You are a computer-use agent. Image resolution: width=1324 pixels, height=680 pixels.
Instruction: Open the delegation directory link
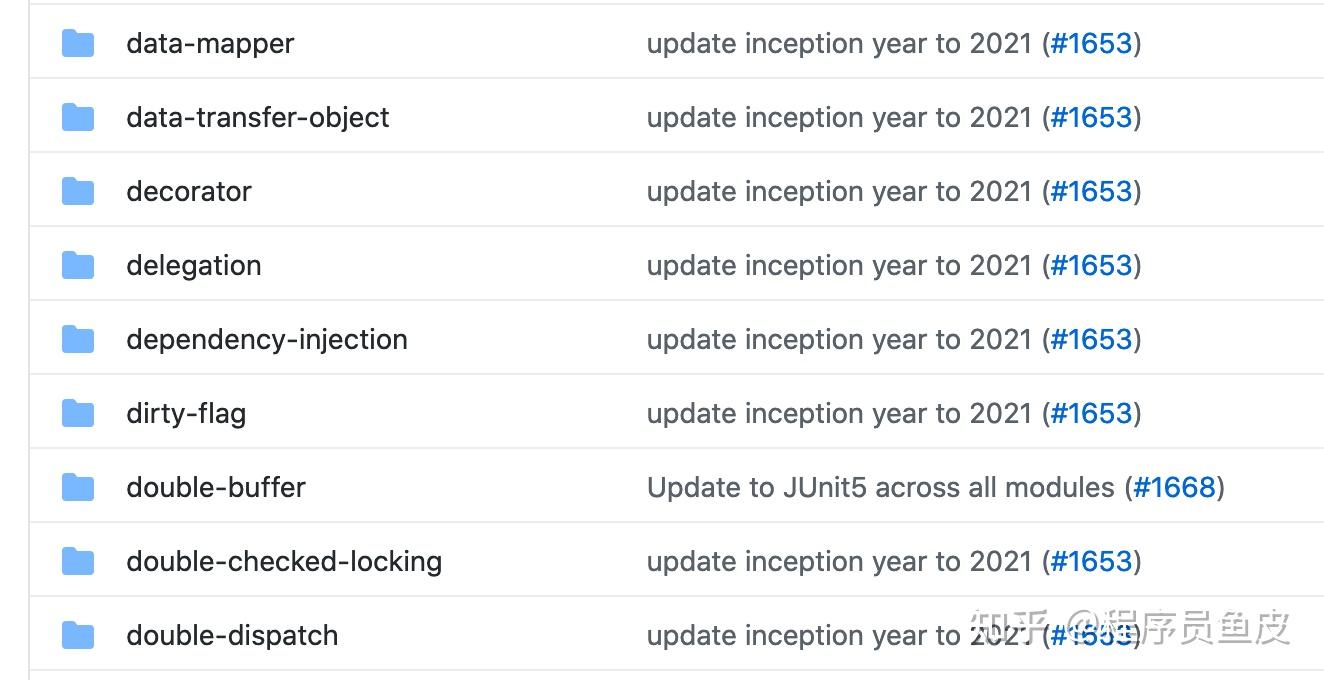tap(193, 266)
